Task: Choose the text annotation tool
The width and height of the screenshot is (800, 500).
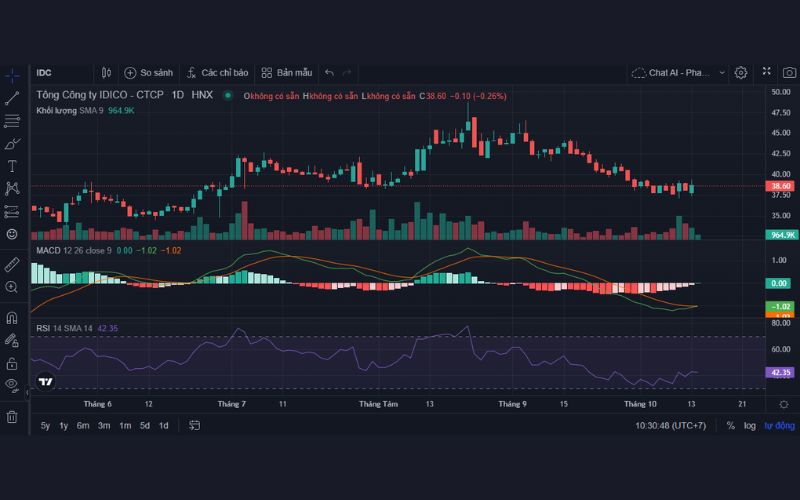Action: click(12, 165)
